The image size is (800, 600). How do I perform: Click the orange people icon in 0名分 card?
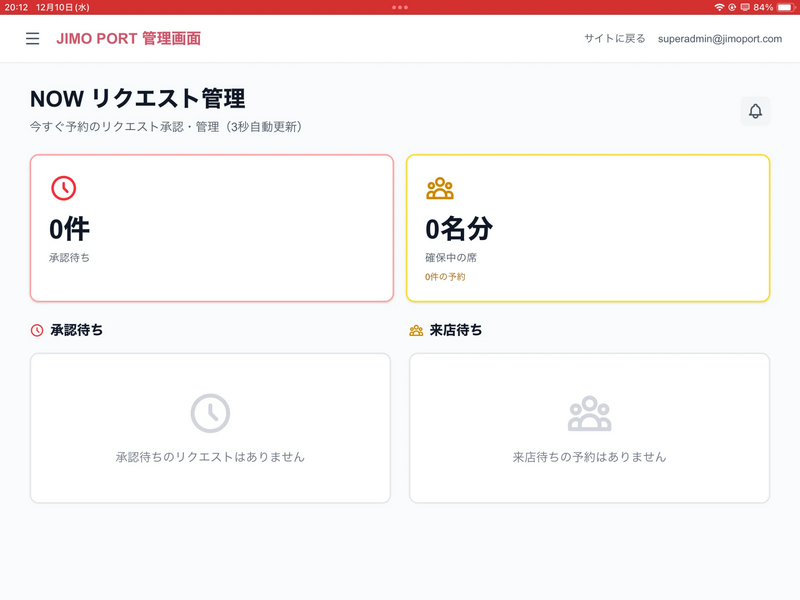coord(439,188)
